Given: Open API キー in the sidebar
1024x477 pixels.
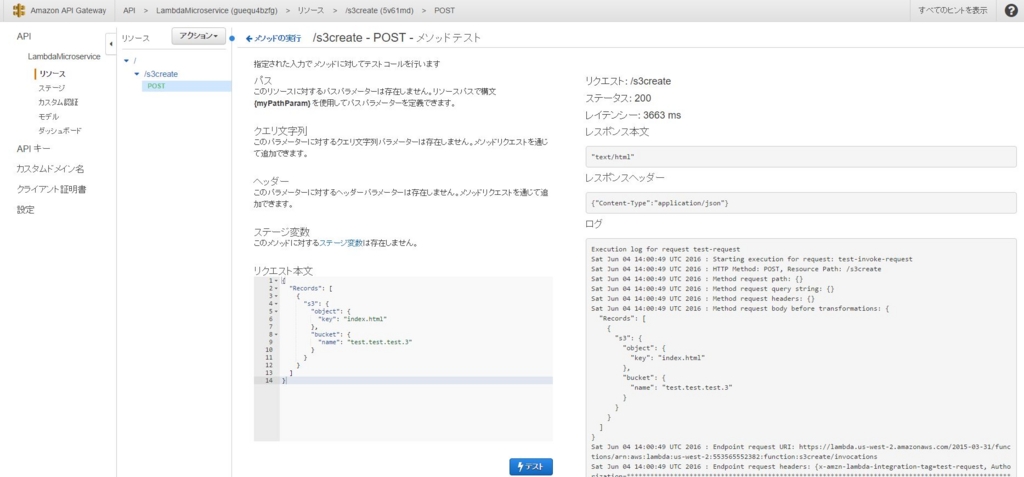Looking at the screenshot, I should pyautogui.click(x=33, y=148).
